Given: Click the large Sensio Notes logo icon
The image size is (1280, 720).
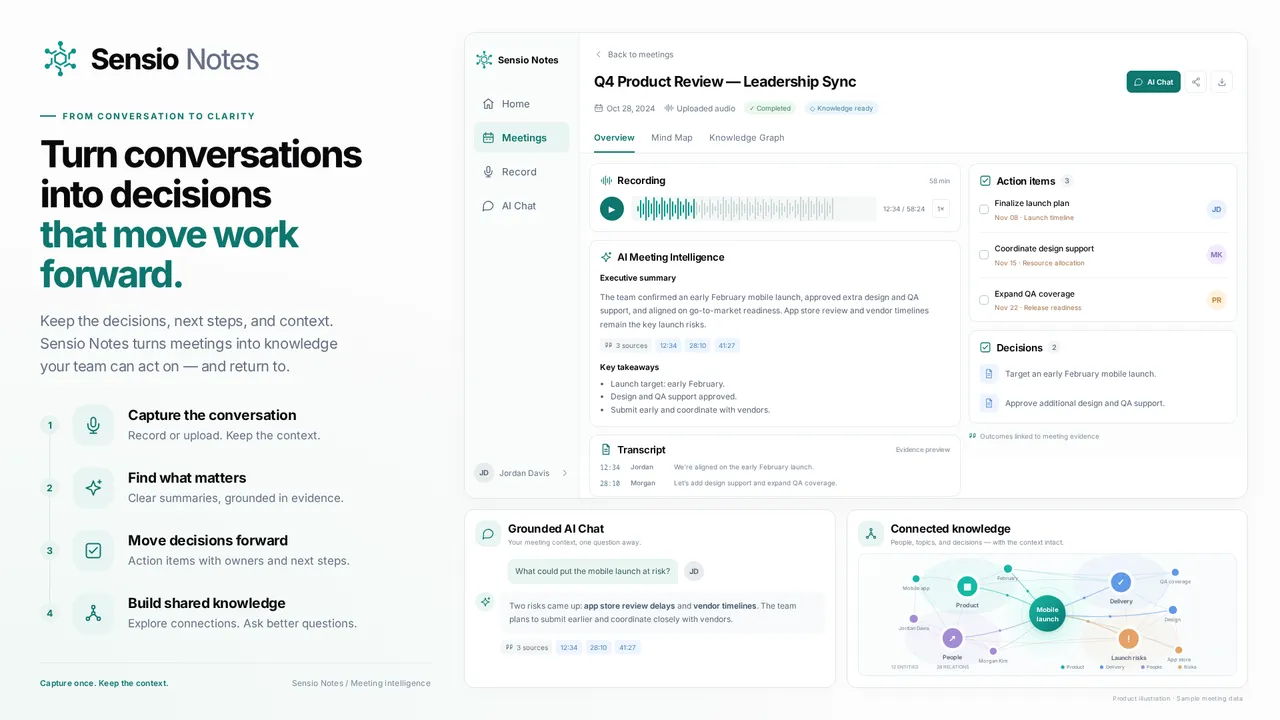Looking at the screenshot, I should tap(60, 59).
